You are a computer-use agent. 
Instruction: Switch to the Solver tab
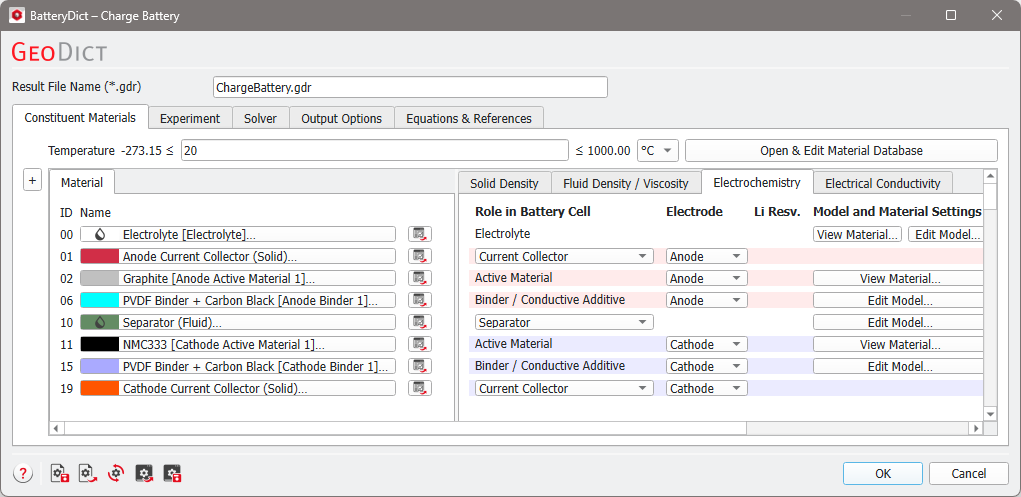pyautogui.click(x=260, y=119)
